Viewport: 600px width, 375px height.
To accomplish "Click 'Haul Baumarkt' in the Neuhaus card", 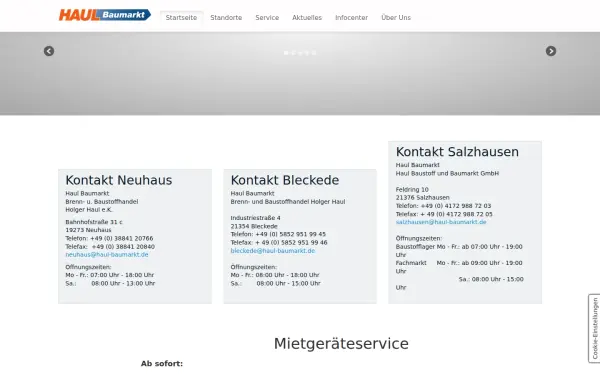I will click(87, 193).
